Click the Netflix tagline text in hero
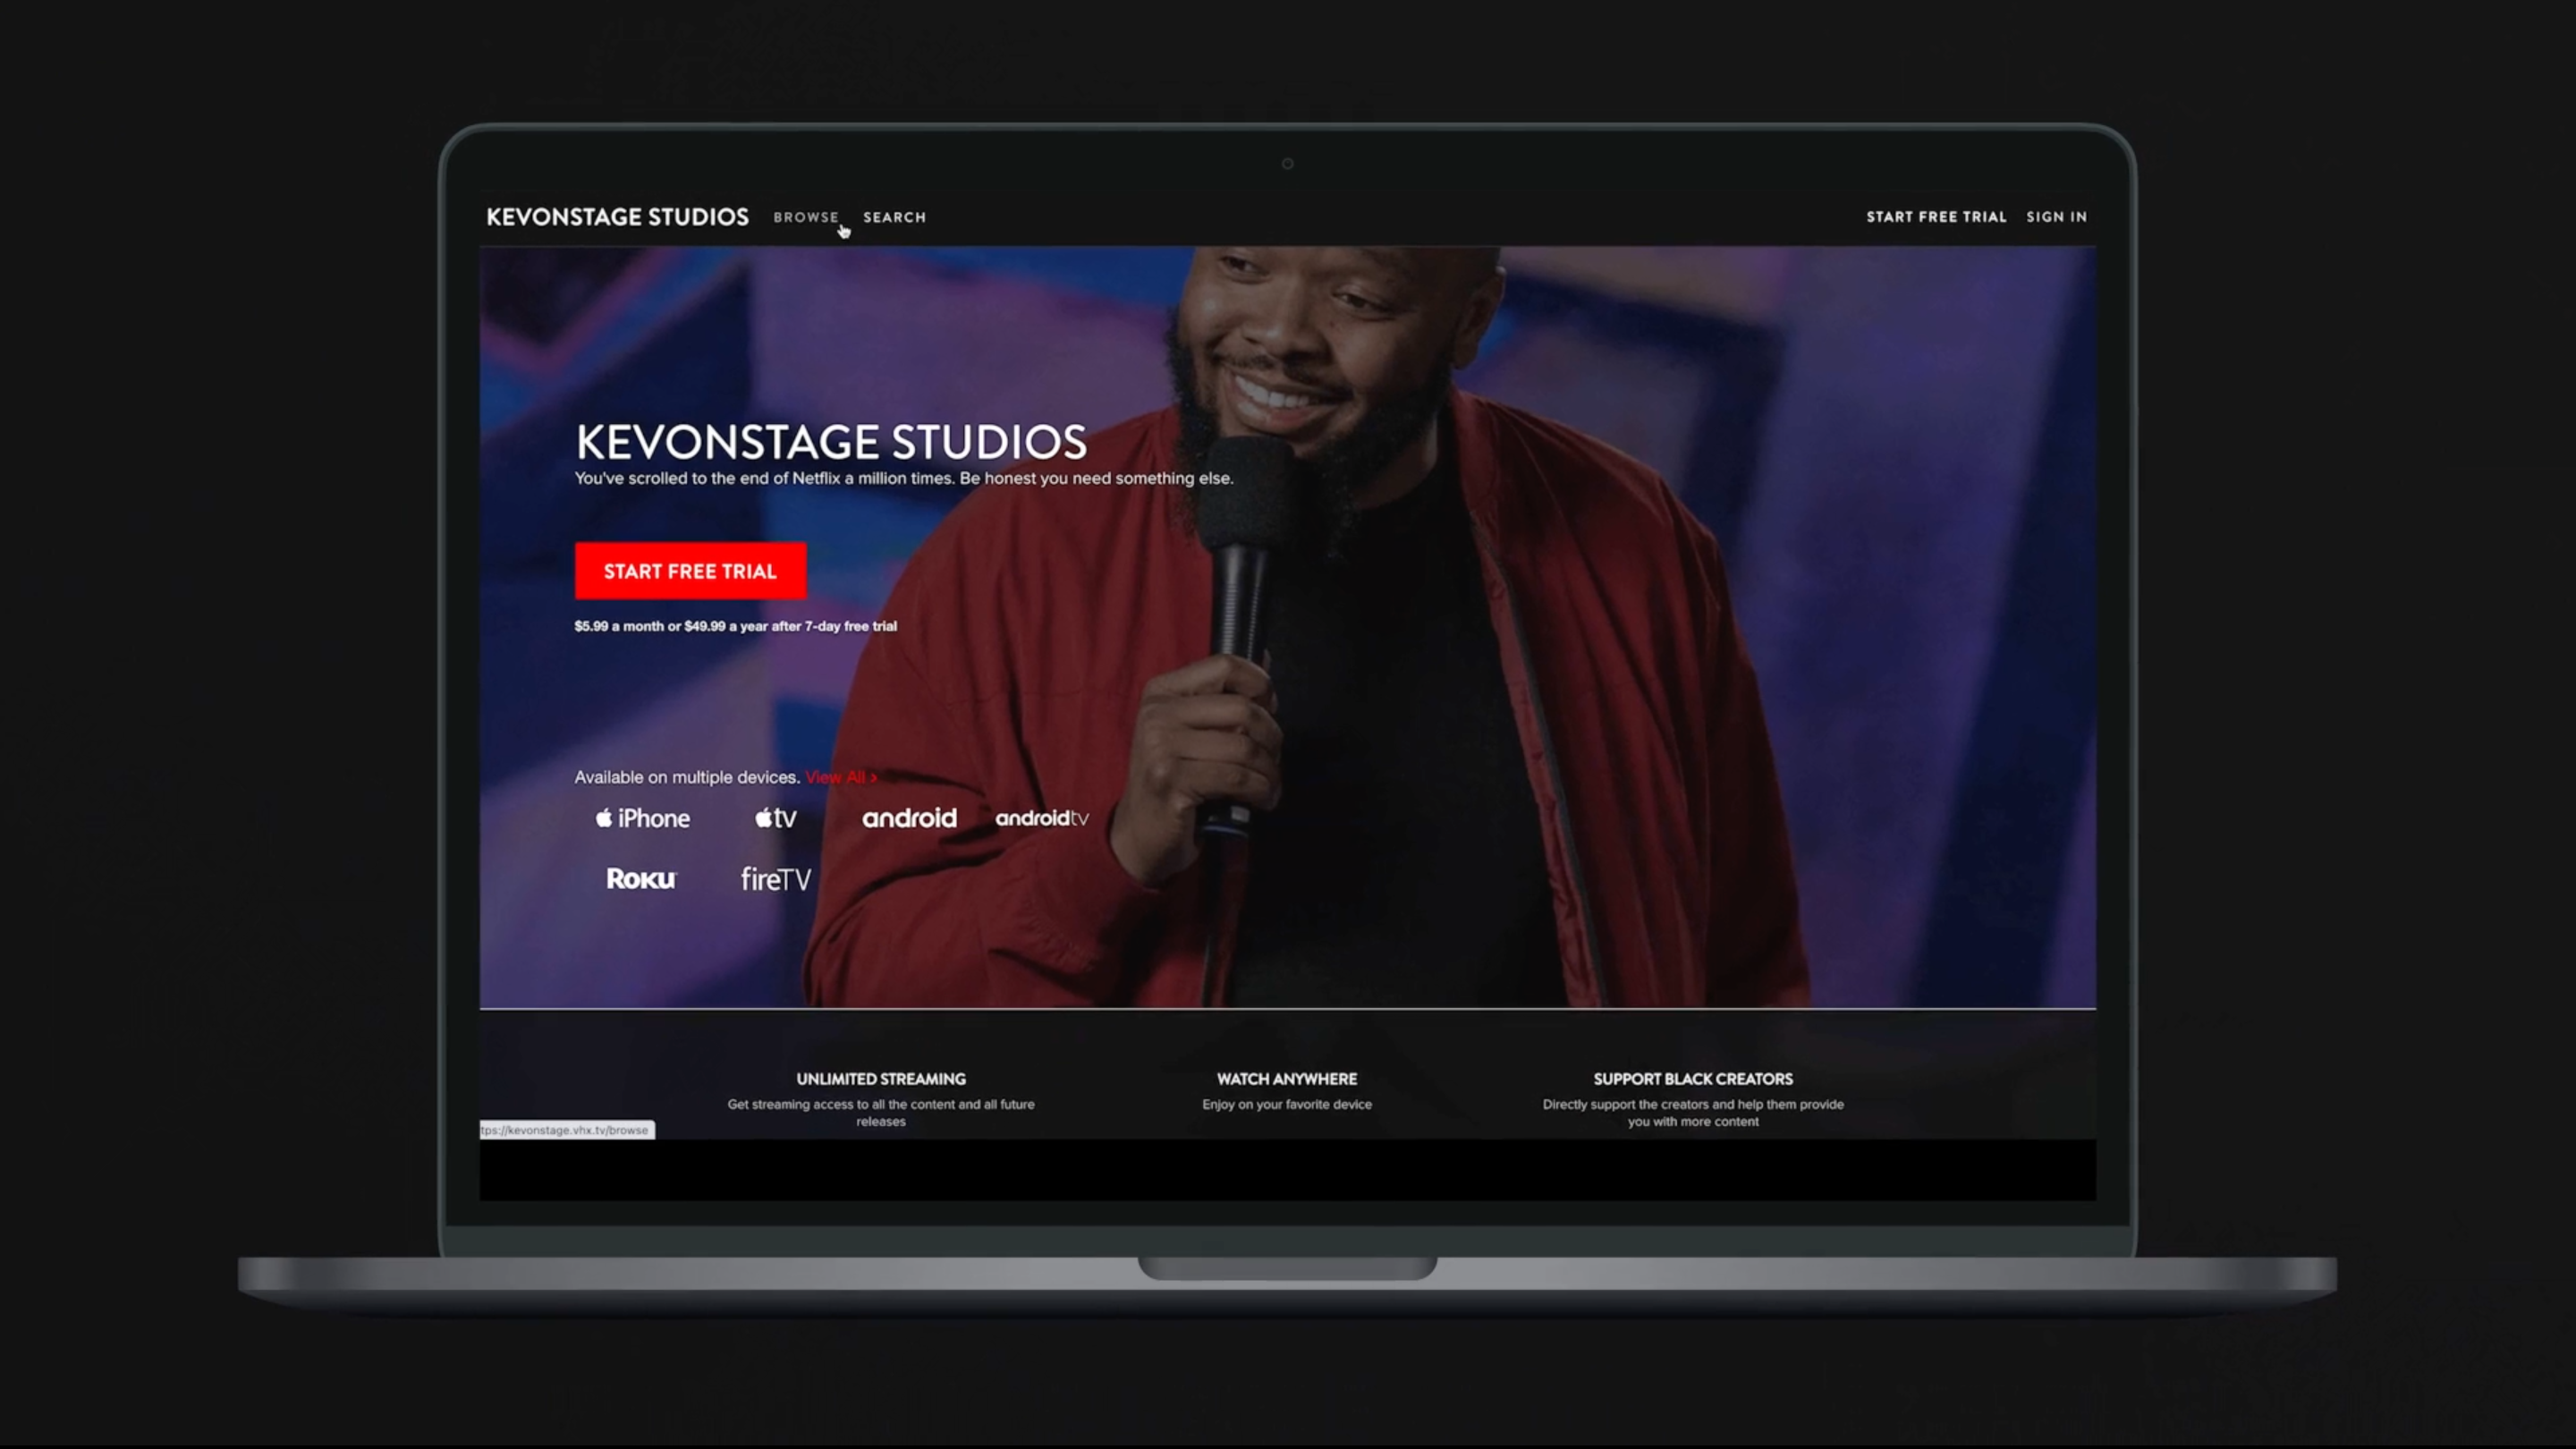Image resolution: width=2576 pixels, height=1449 pixels. (904, 478)
